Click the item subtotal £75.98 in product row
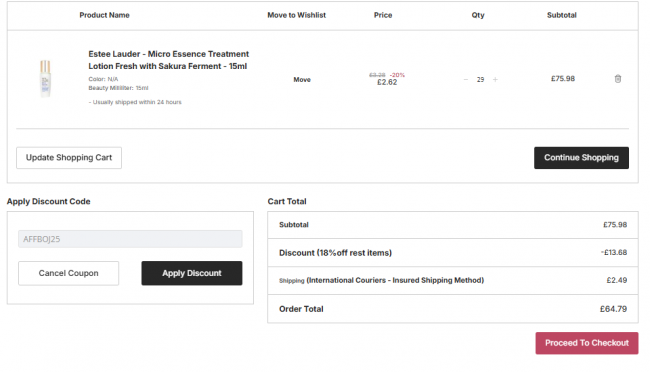 563,78
